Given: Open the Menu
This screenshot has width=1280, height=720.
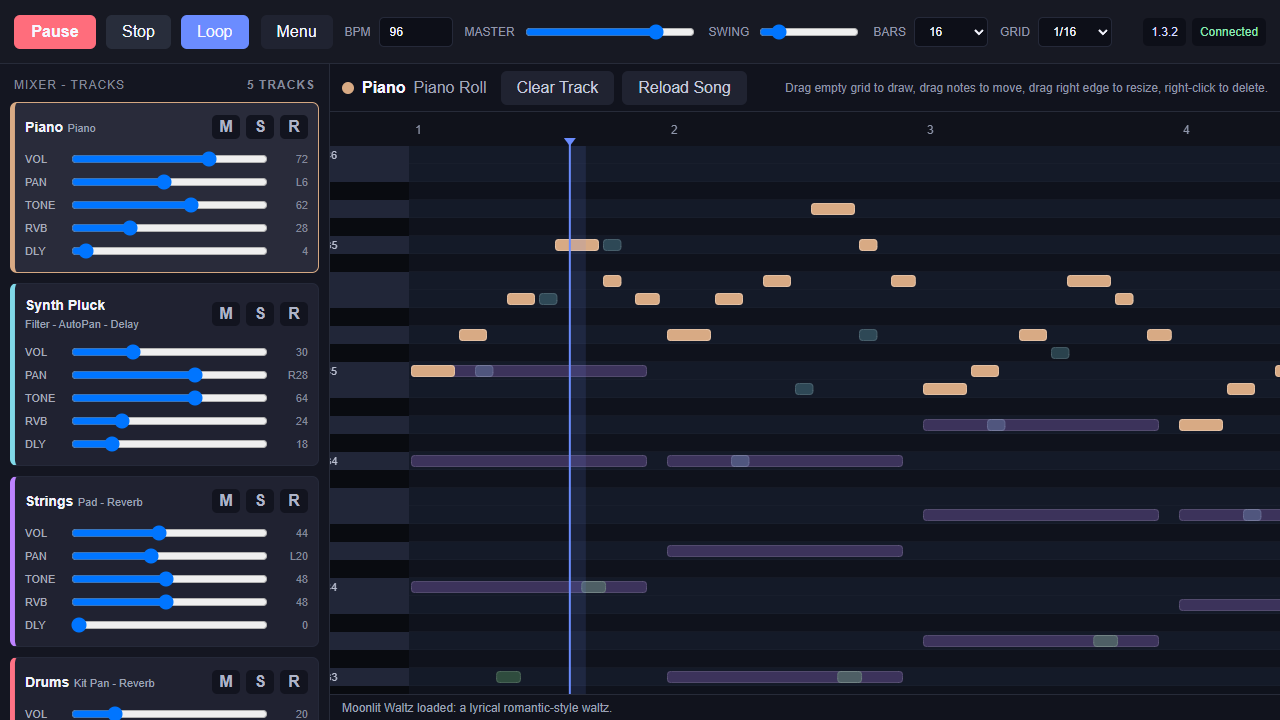Looking at the screenshot, I should tap(296, 32).
